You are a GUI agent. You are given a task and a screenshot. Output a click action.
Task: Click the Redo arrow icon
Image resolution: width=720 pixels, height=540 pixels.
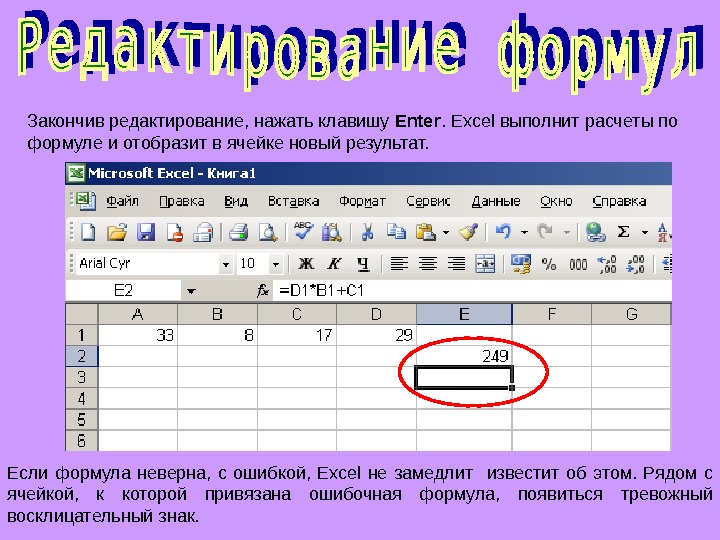click(x=545, y=231)
